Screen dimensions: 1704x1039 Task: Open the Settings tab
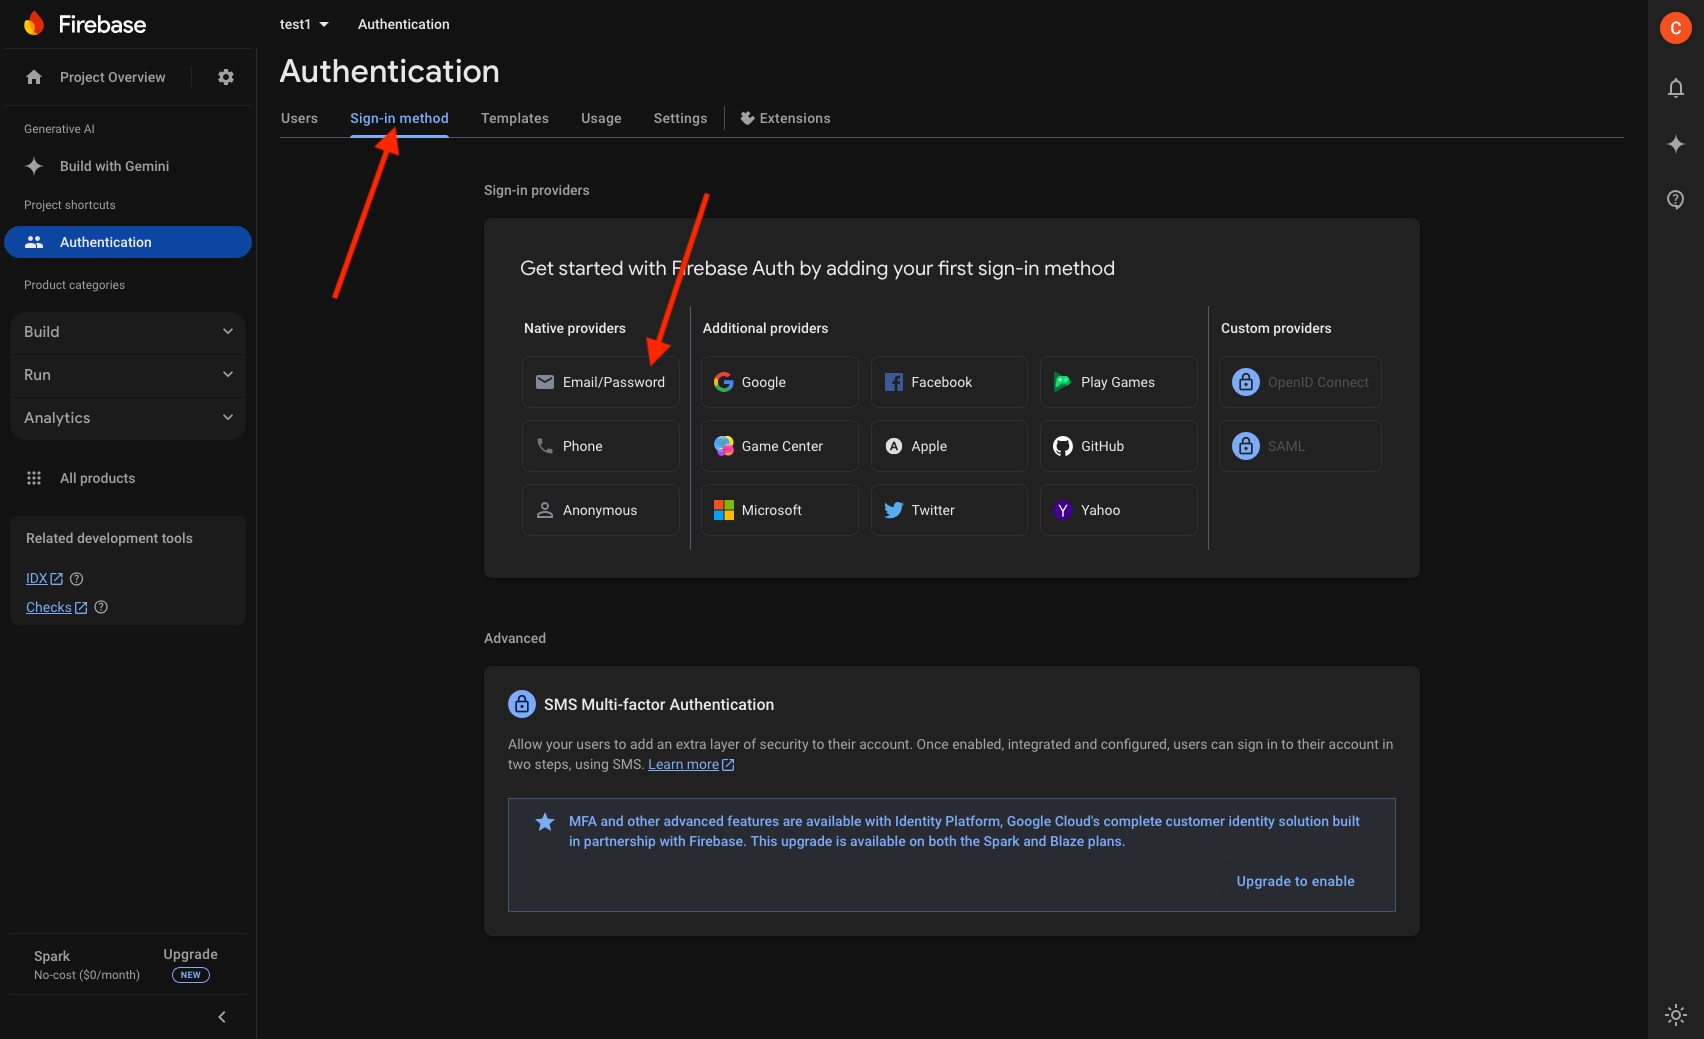pos(680,118)
